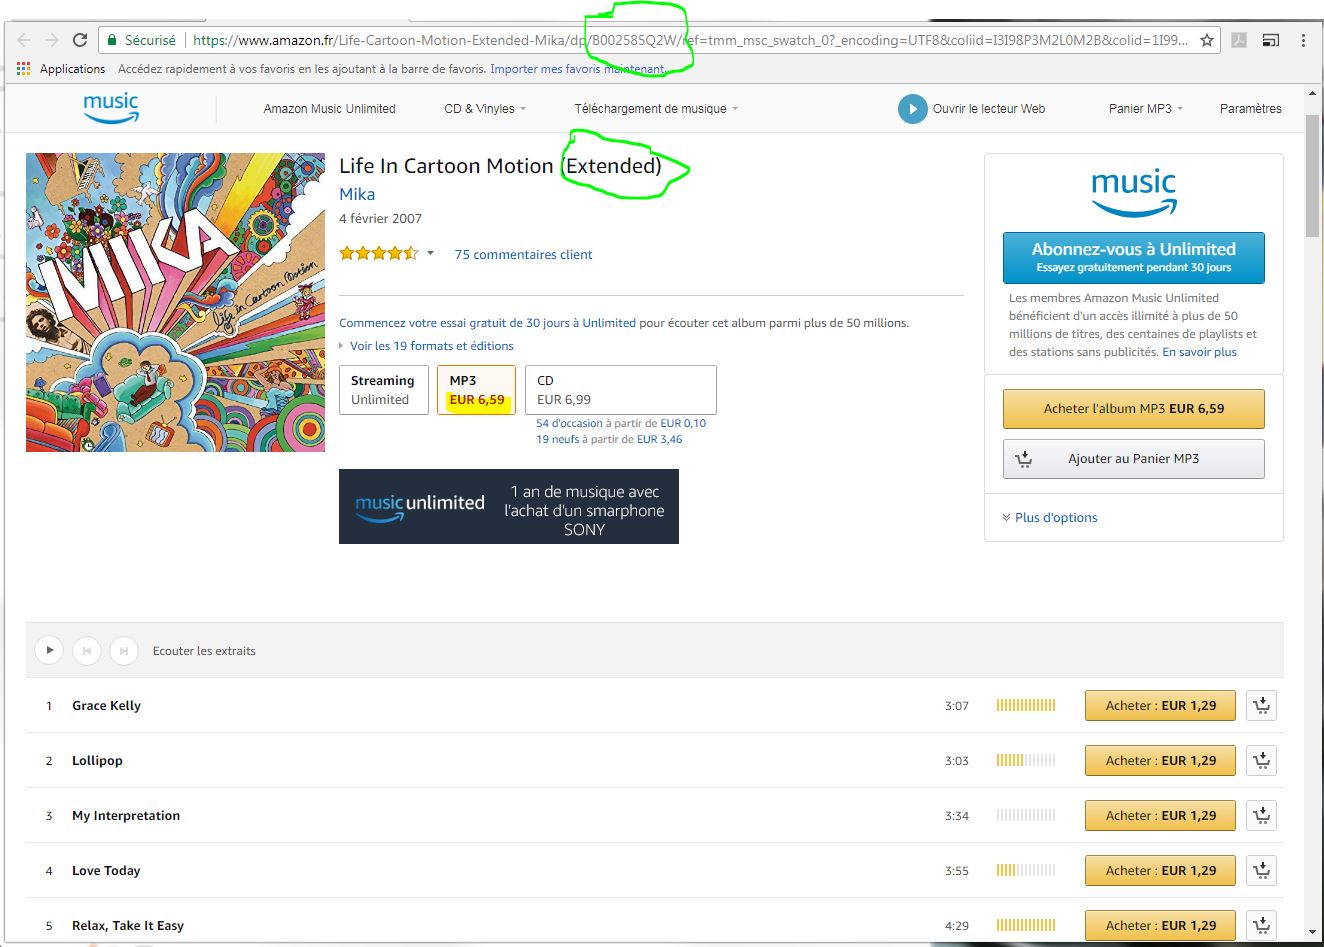Click the My Interpretation track title
This screenshot has height=947, width=1324.
[x=126, y=816]
